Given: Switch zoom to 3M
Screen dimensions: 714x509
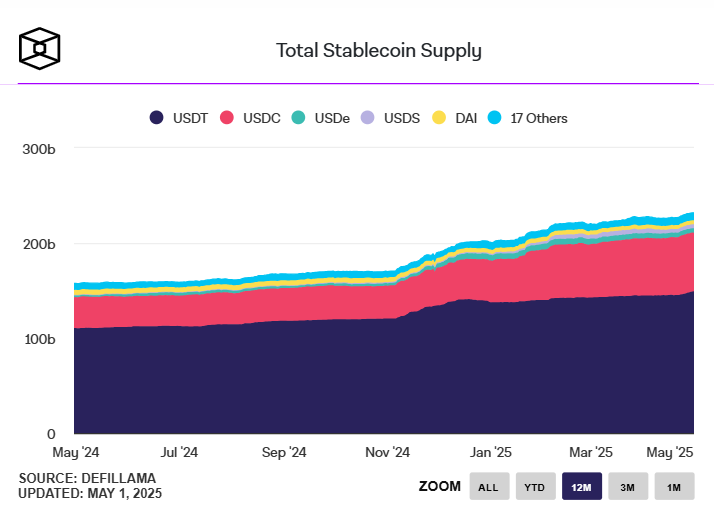Looking at the screenshot, I should point(628,487).
